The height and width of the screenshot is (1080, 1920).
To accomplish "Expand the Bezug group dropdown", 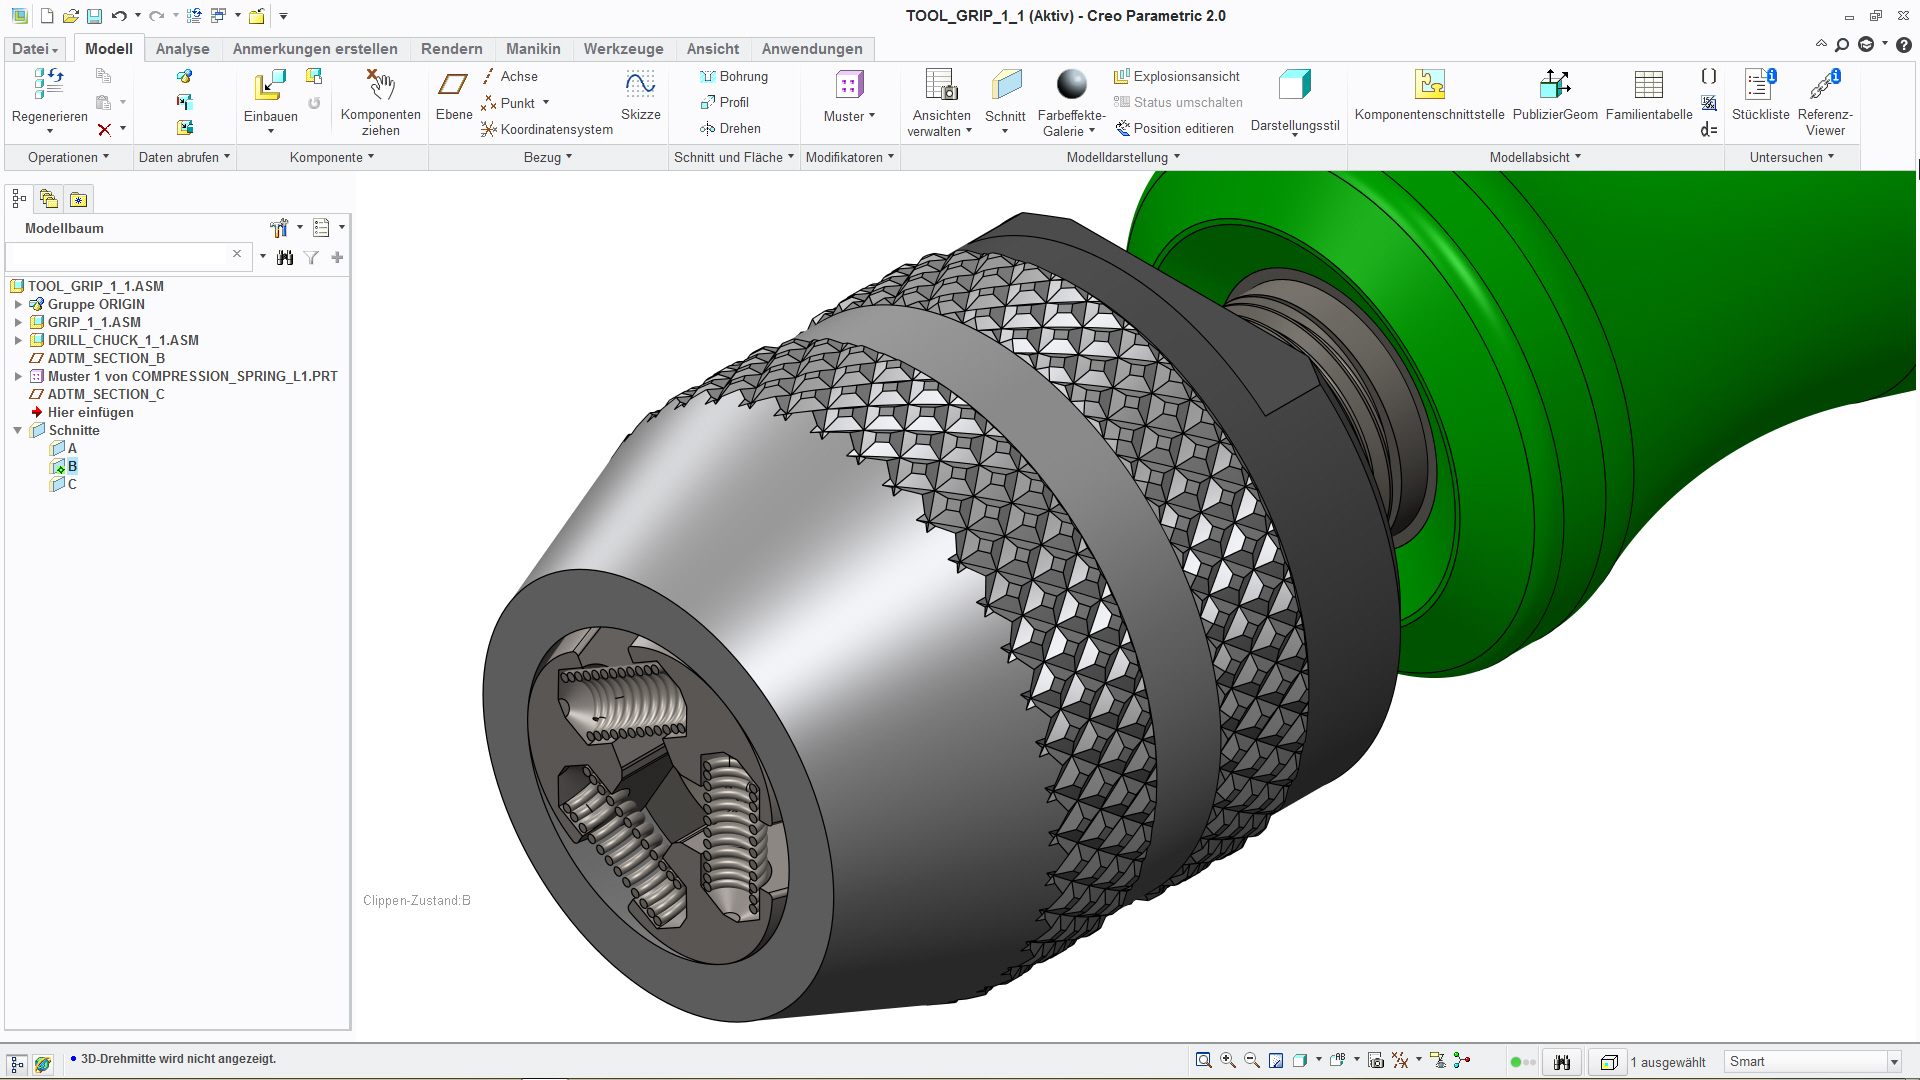I will 548,157.
